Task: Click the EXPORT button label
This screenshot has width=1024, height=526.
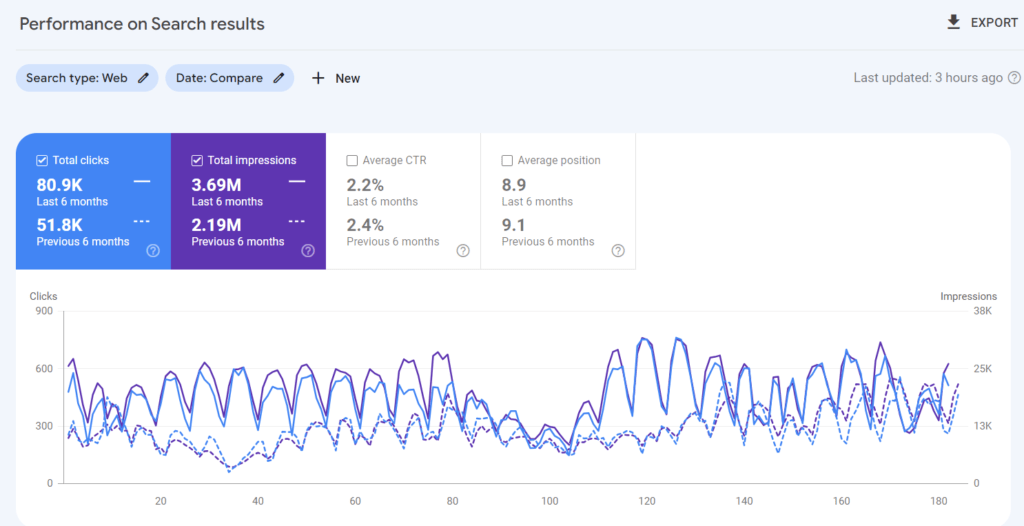Action: (x=994, y=22)
